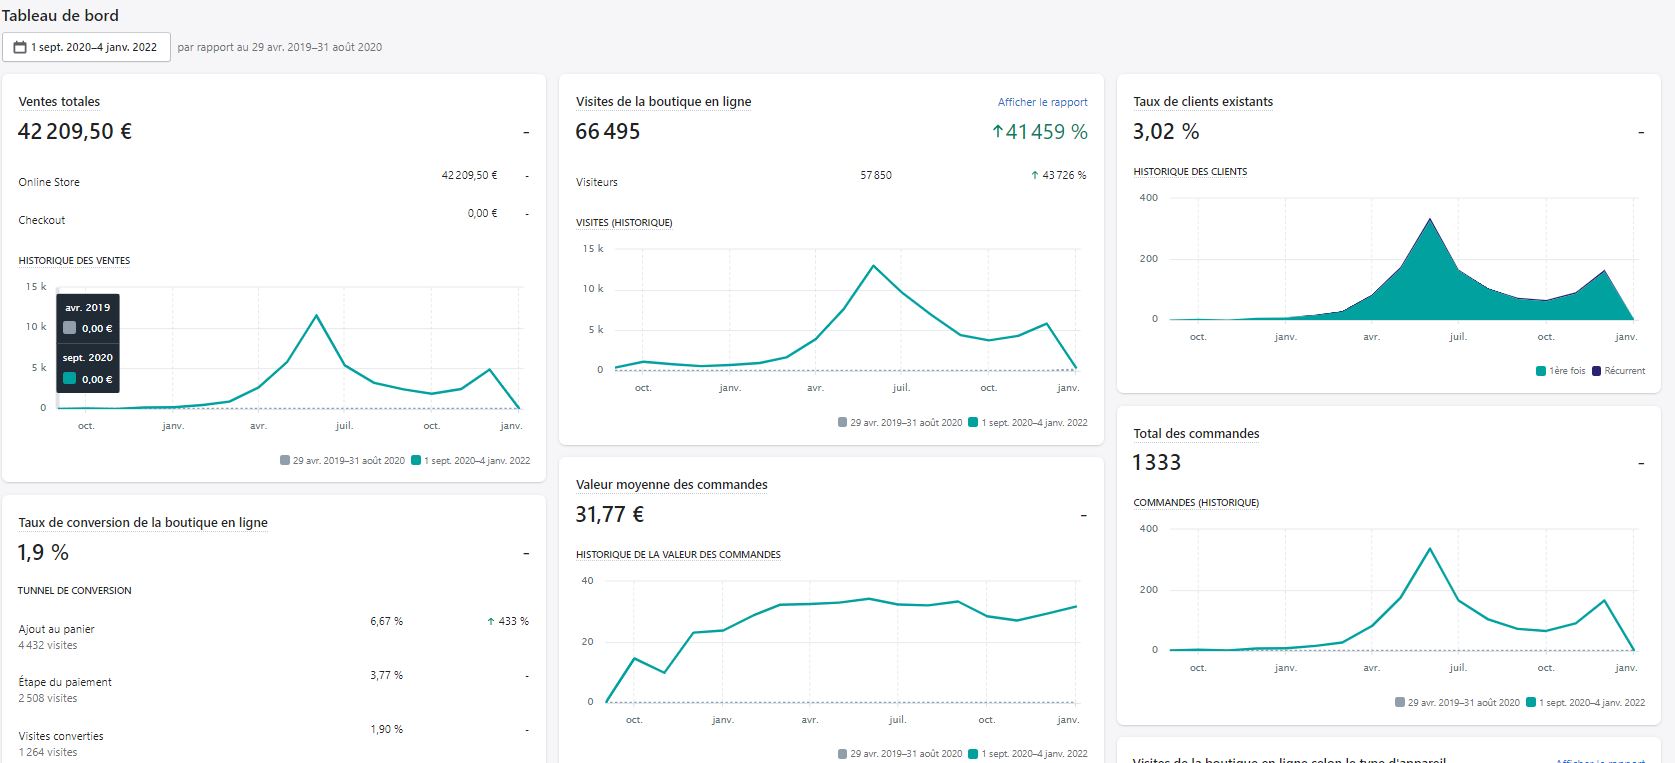The image size is (1675, 763).
Task: Click the Ajout au panier row label
Action: pyautogui.click(x=57, y=629)
